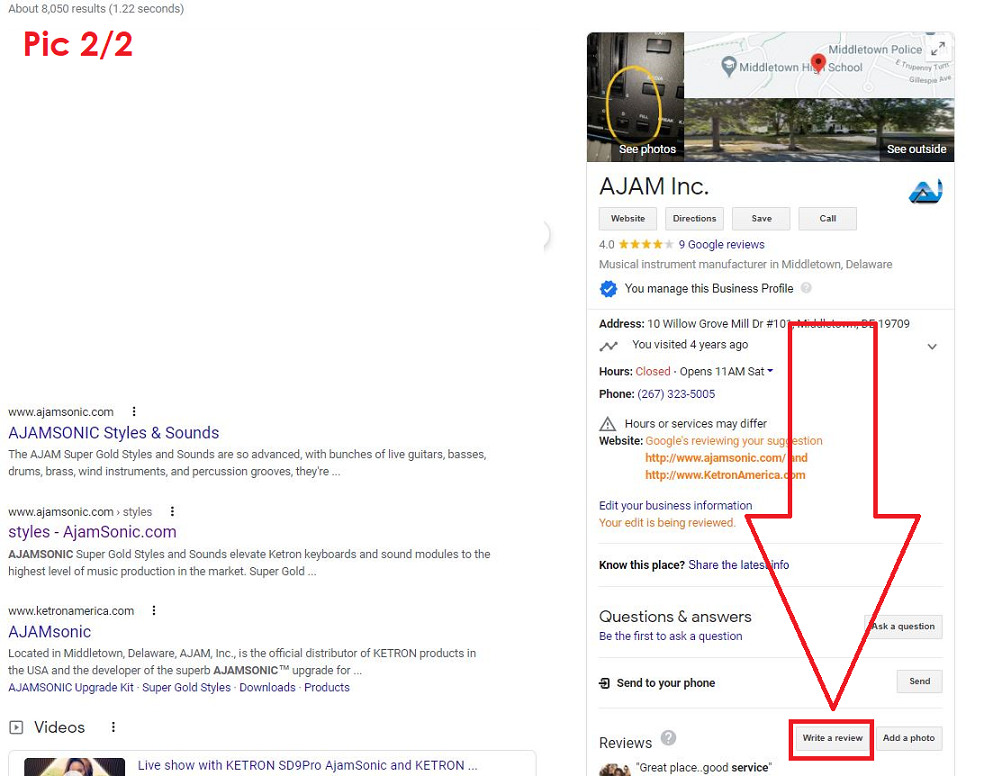984x776 pixels.
Task: Expand the You visited 4 years ago row
Action: [x=932, y=346]
